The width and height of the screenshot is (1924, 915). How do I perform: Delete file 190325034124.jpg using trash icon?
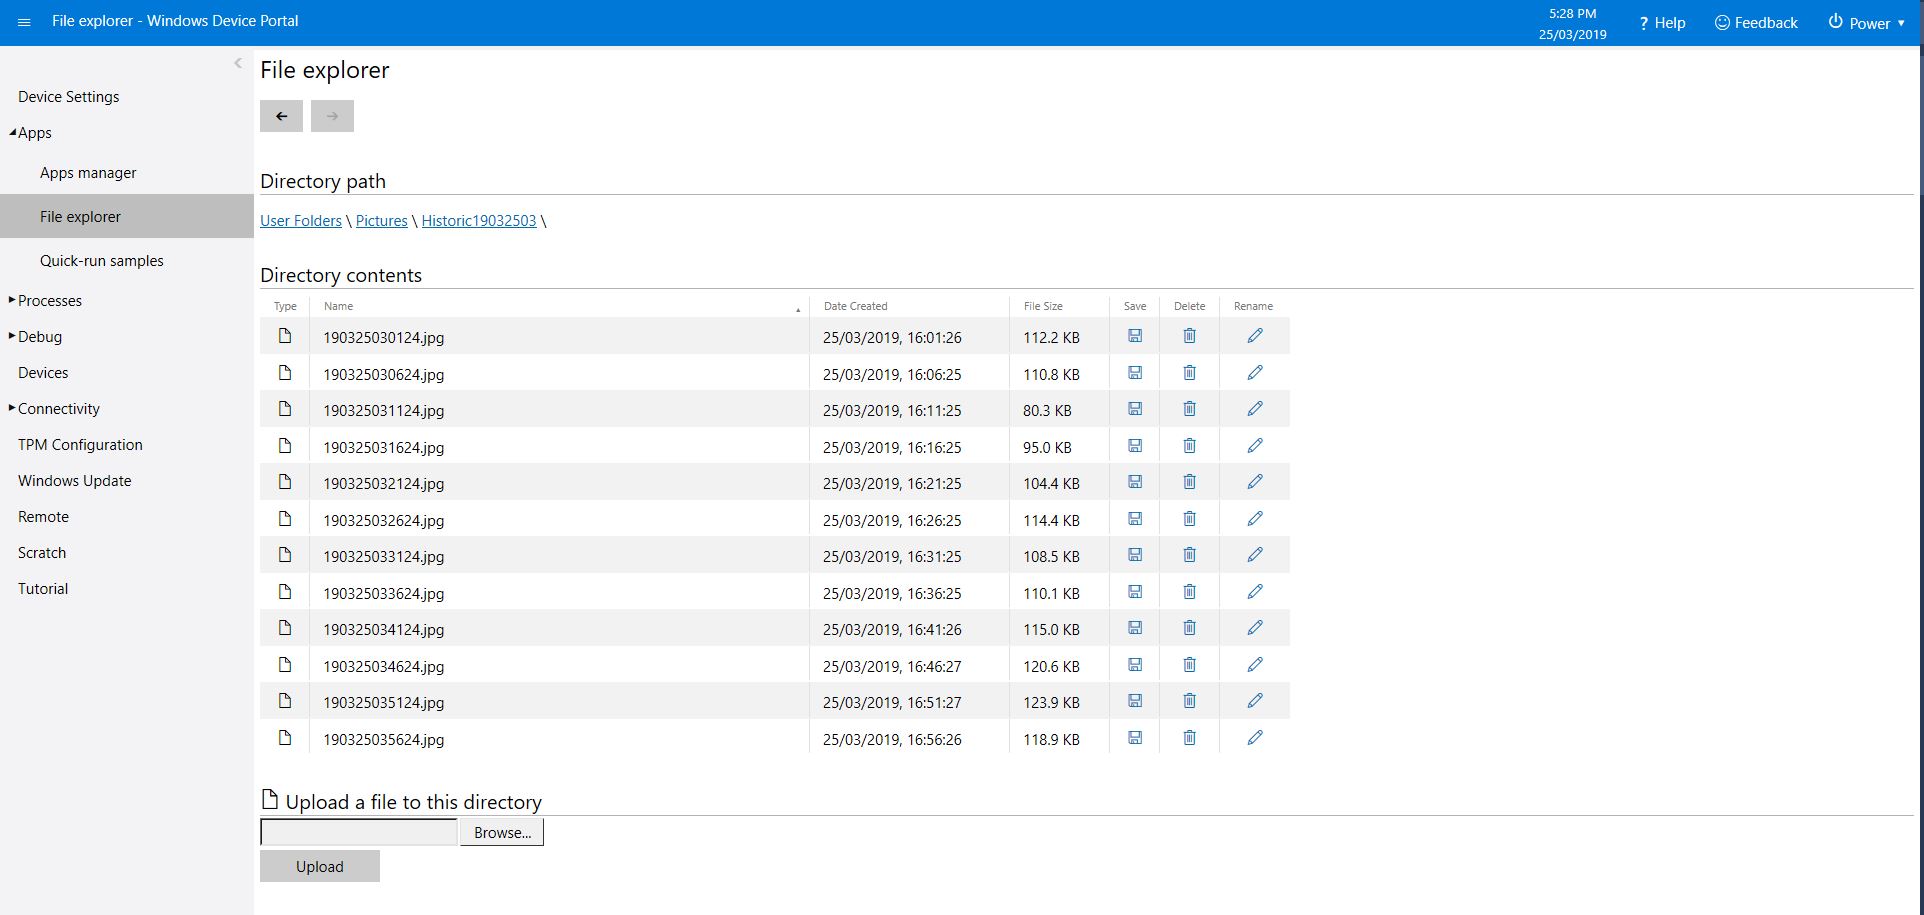[x=1189, y=628]
